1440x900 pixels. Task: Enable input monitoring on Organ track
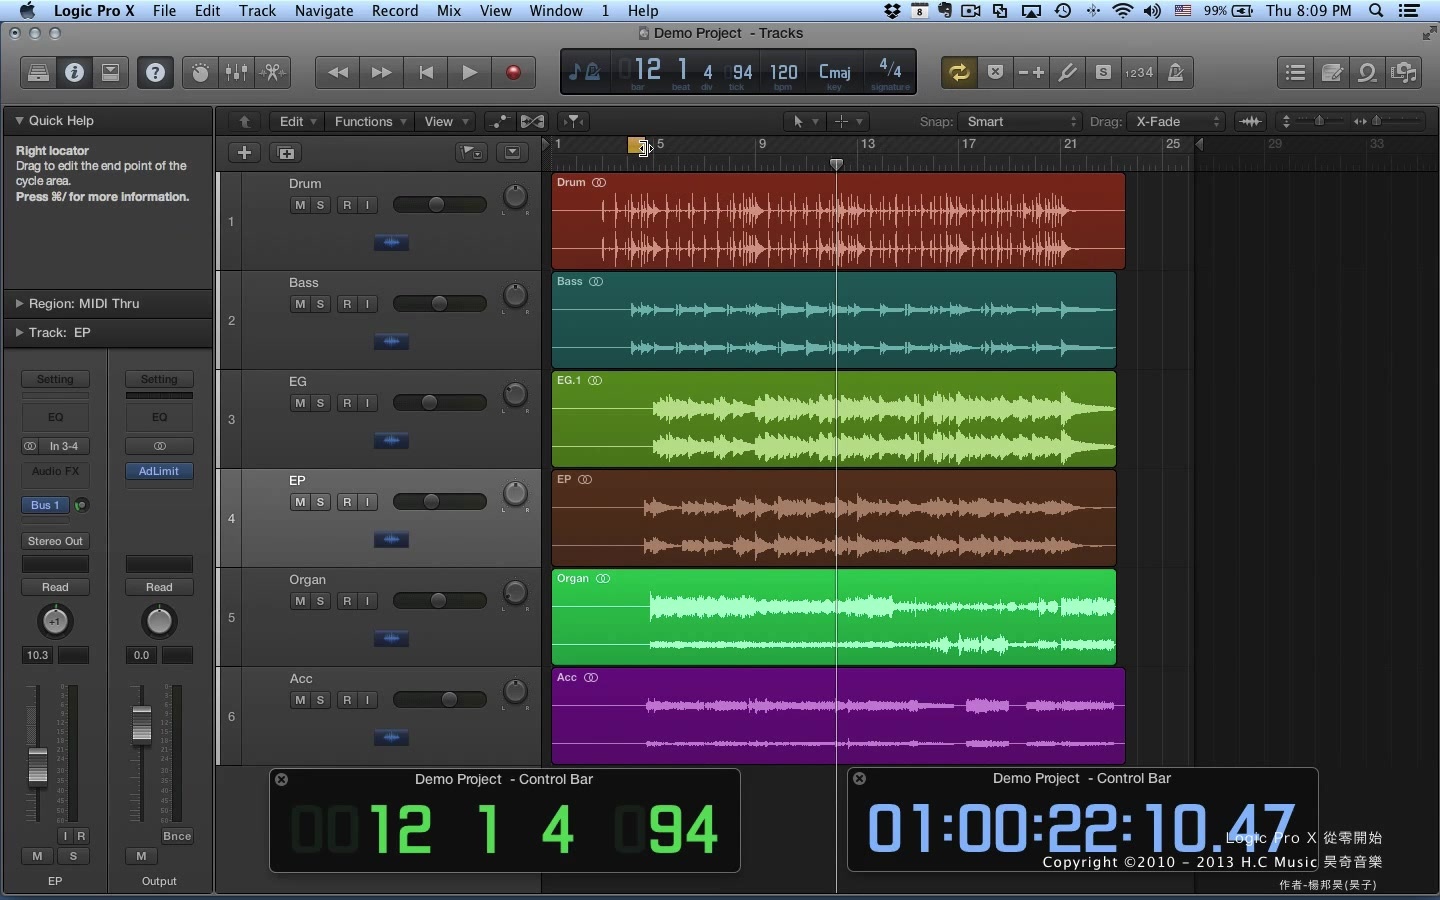click(367, 601)
